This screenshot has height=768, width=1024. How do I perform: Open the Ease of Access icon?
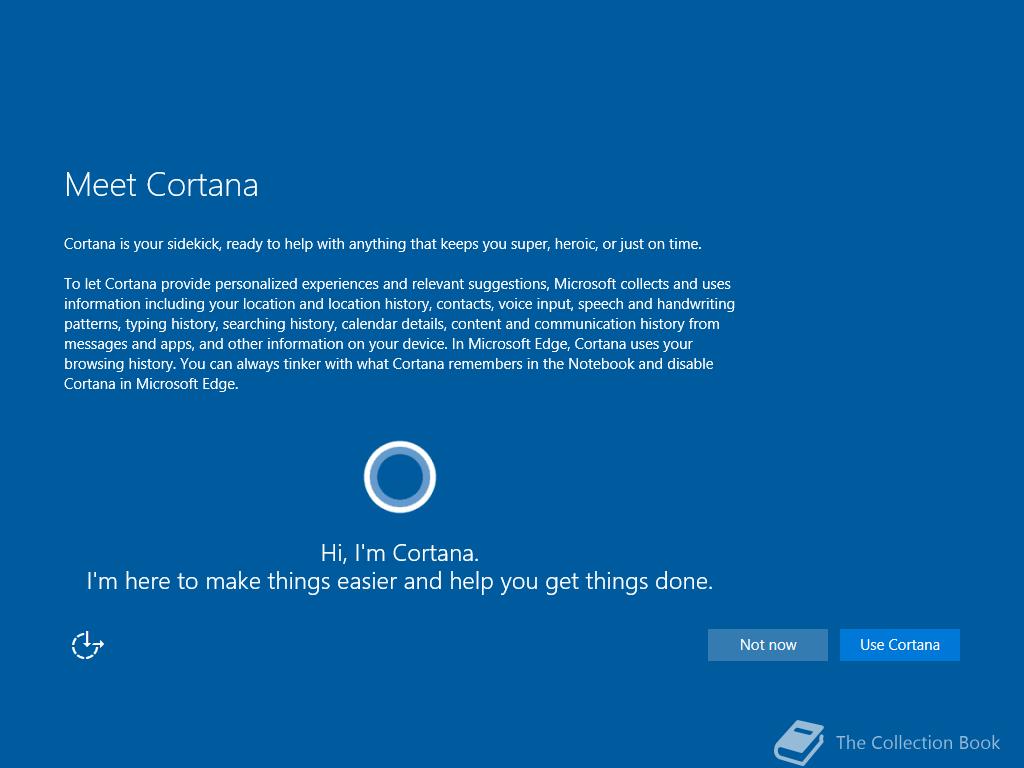coord(88,645)
